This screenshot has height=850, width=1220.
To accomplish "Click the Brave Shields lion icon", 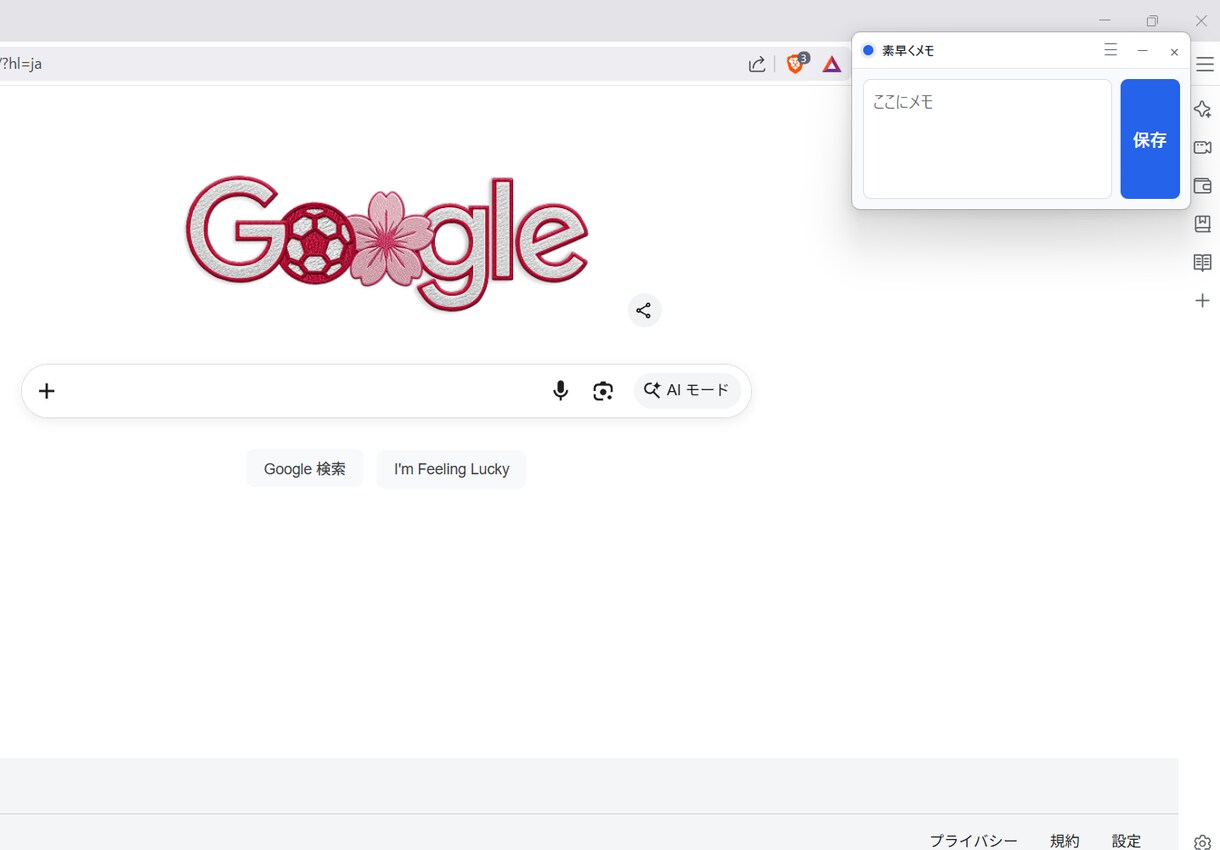I will [796, 64].
